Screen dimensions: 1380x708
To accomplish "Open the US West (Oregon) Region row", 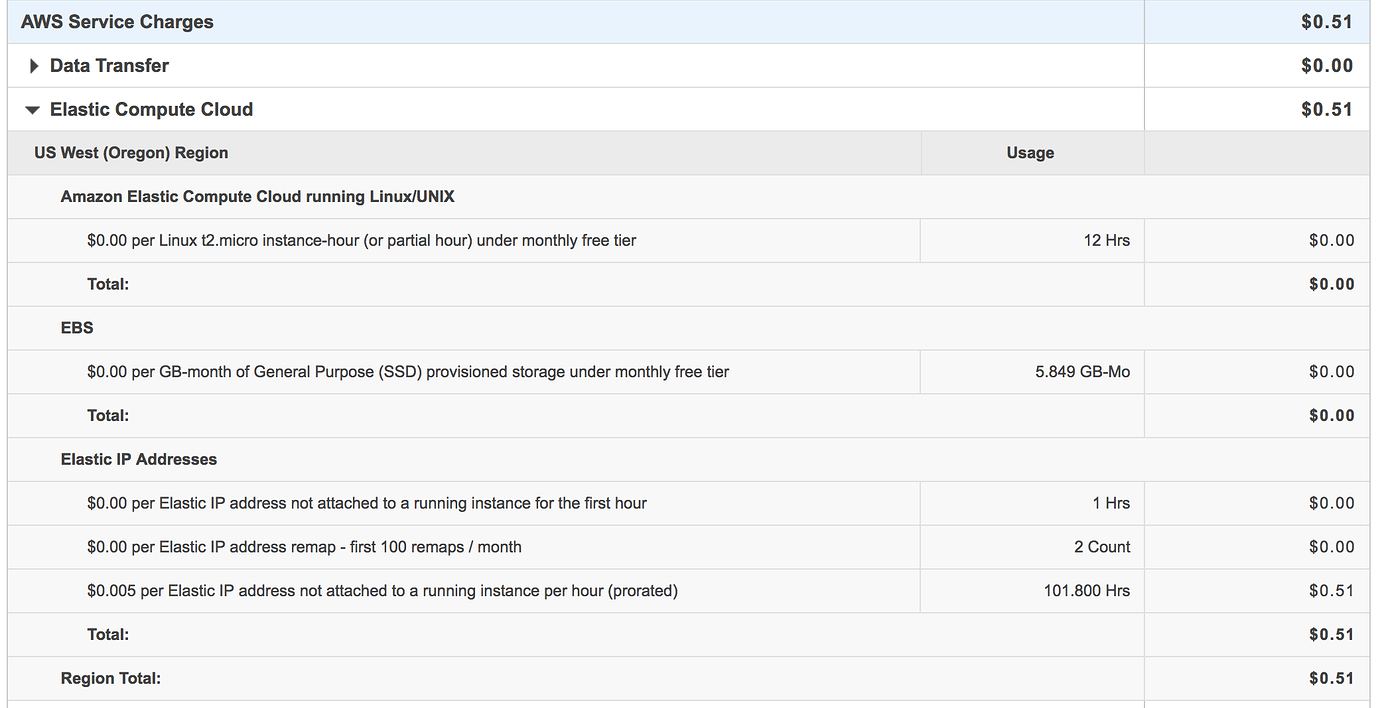I will [130, 152].
